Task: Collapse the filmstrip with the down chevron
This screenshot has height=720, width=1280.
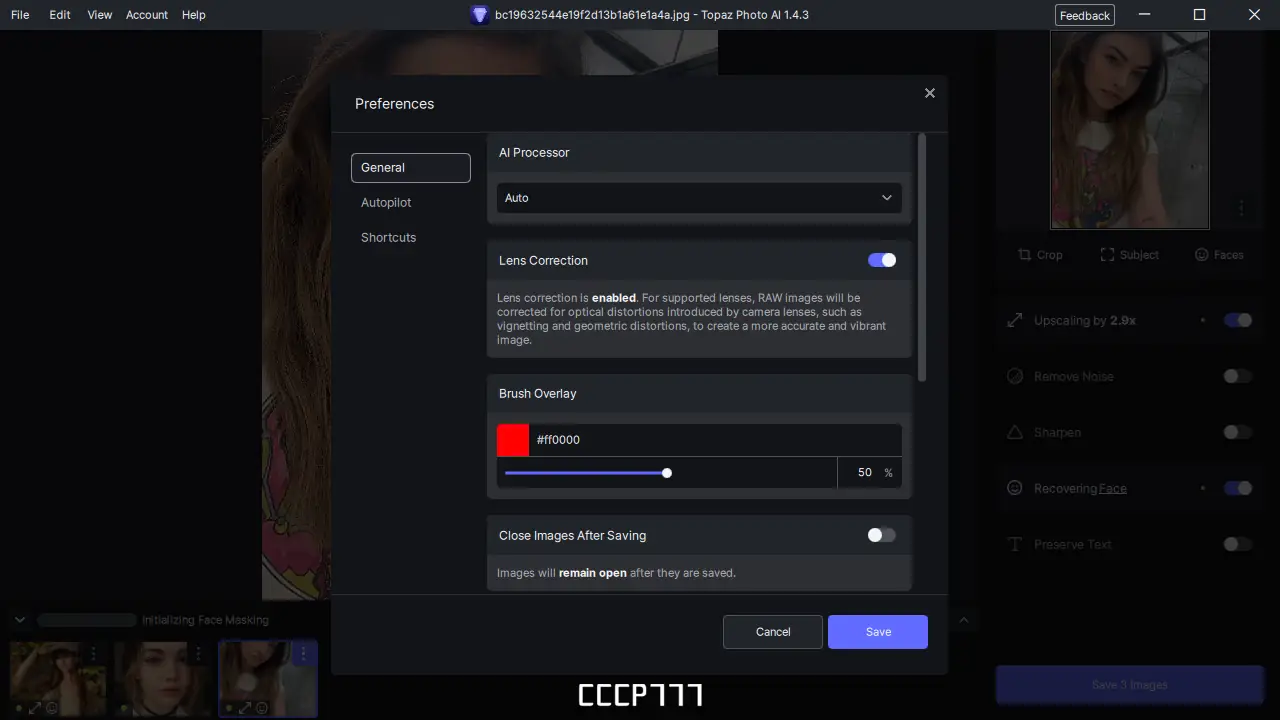Action: [19, 620]
